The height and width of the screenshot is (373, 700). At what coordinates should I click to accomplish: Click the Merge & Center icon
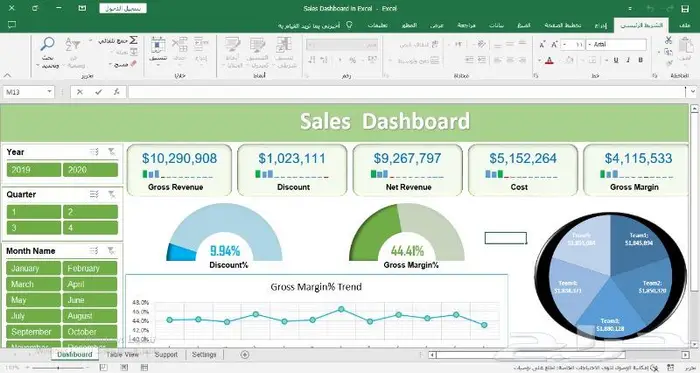tap(435, 60)
